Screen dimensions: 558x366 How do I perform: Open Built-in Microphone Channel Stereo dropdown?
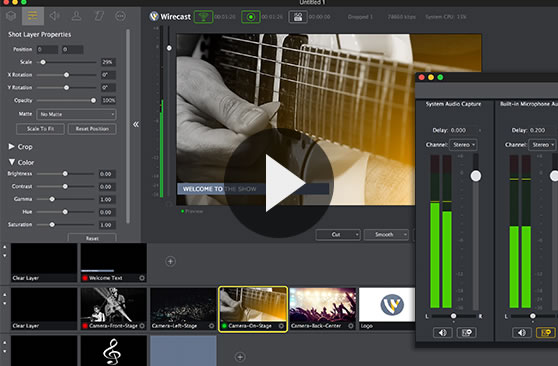pyautogui.click(x=543, y=145)
